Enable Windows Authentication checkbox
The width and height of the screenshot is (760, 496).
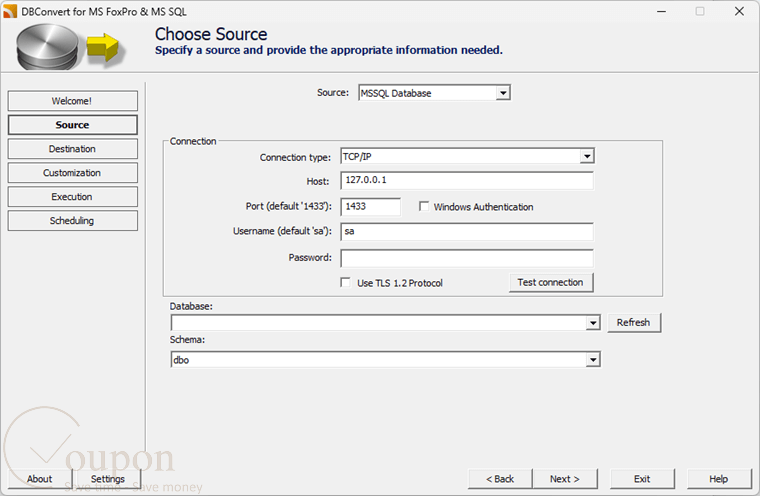(424, 207)
